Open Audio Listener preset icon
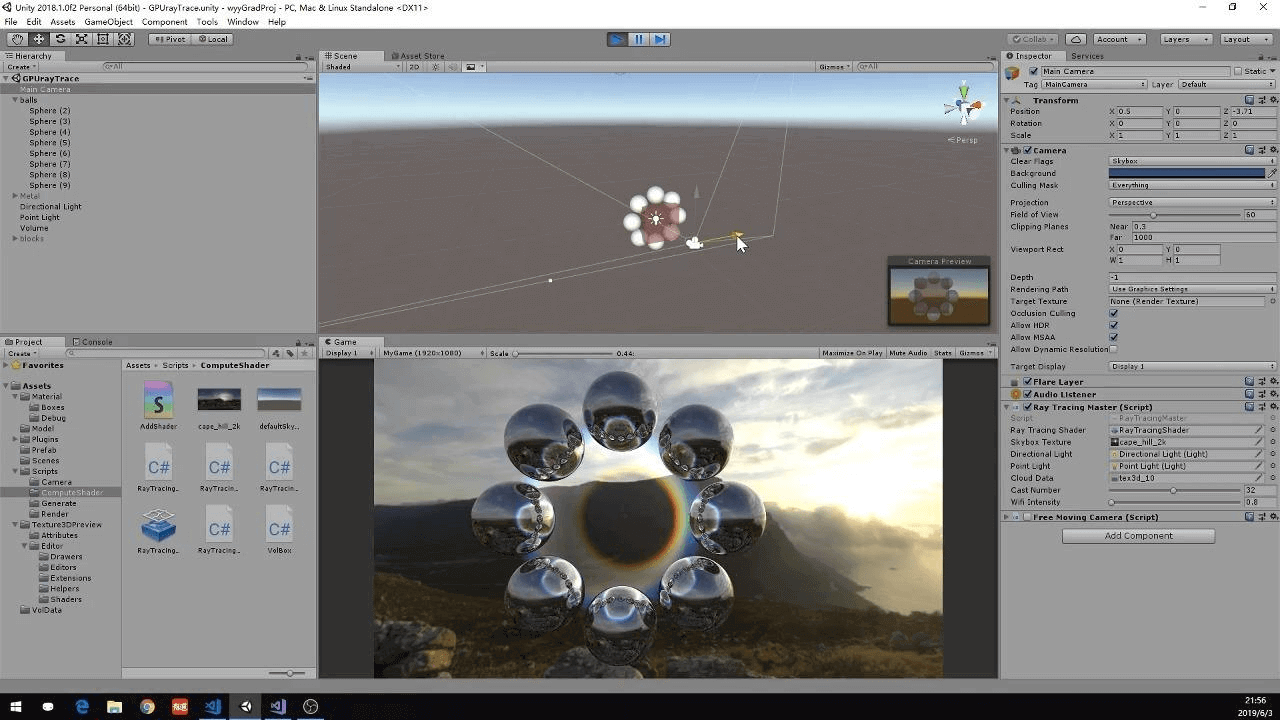This screenshot has height=720, width=1280. click(x=1261, y=394)
